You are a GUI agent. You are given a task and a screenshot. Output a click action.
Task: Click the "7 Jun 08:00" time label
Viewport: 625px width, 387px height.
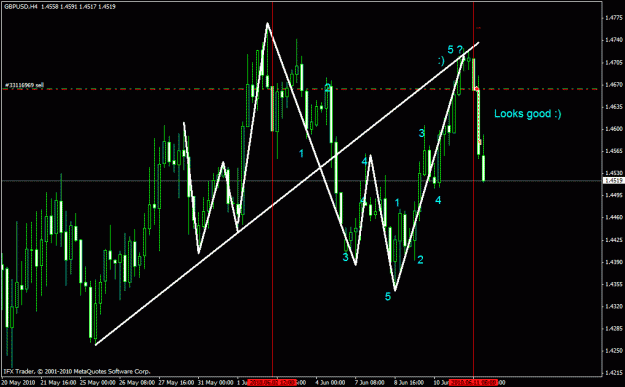point(370,383)
